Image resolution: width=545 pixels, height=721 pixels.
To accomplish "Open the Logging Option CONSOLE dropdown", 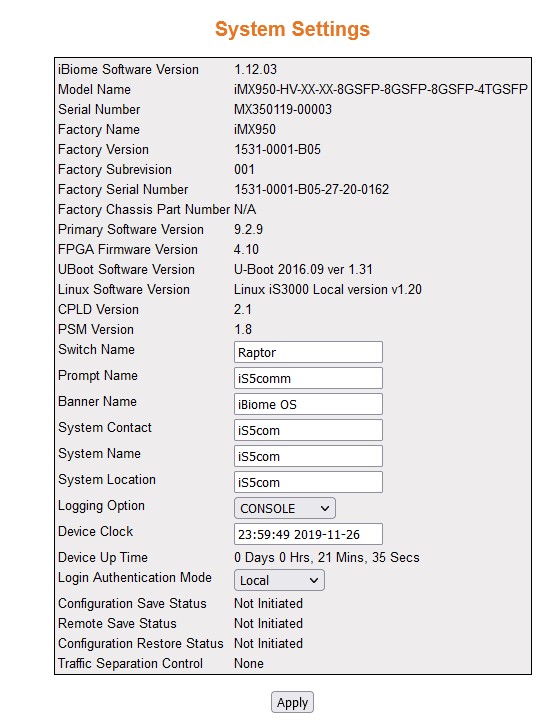I will pyautogui.click(x=285, y=508).
